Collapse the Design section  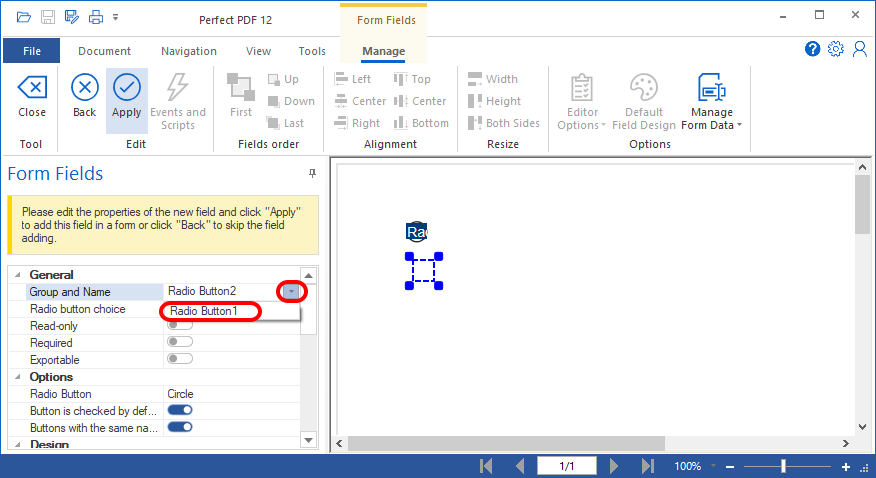pos(18,444)
